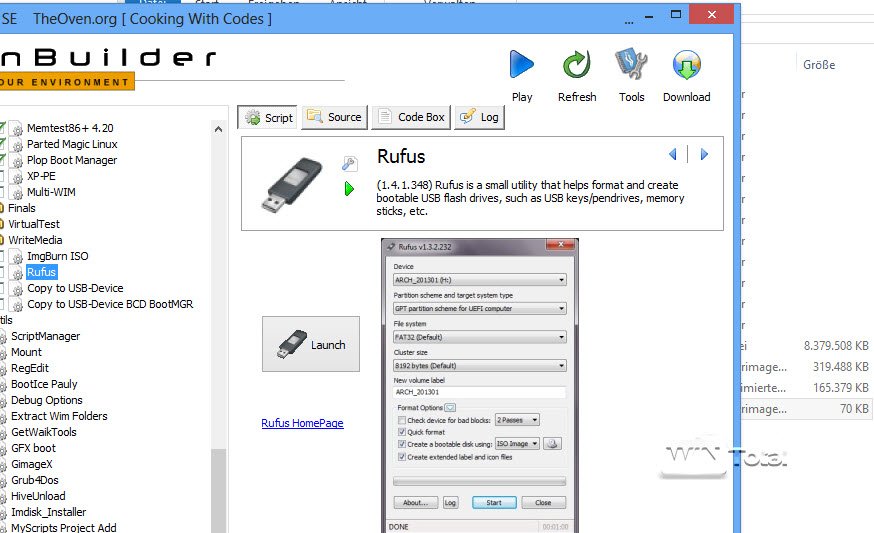Click gear icon beside XP-PE

17,177
